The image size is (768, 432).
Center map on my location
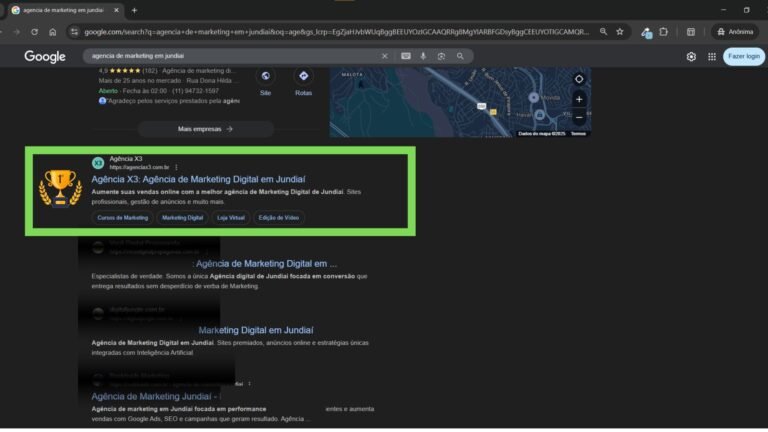pos(579,79)
